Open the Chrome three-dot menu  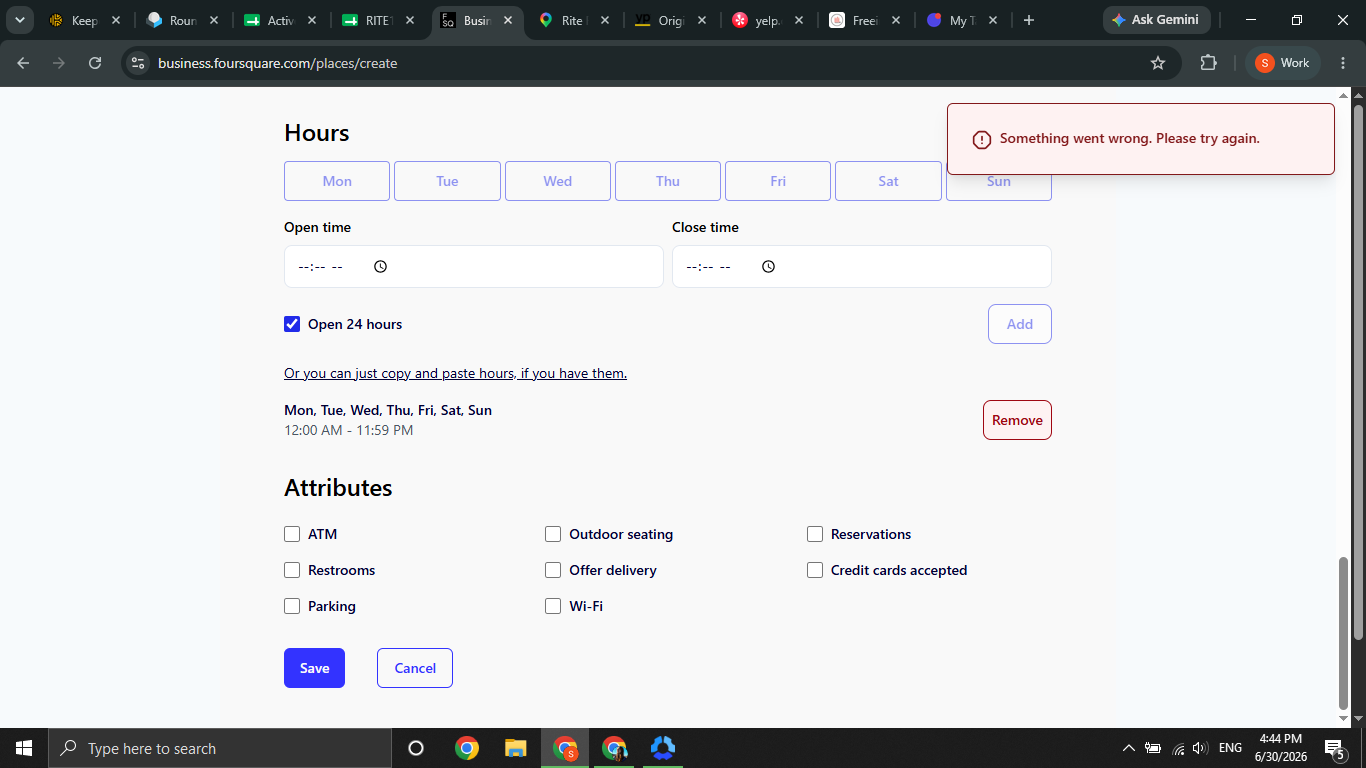coord(1343,63)
